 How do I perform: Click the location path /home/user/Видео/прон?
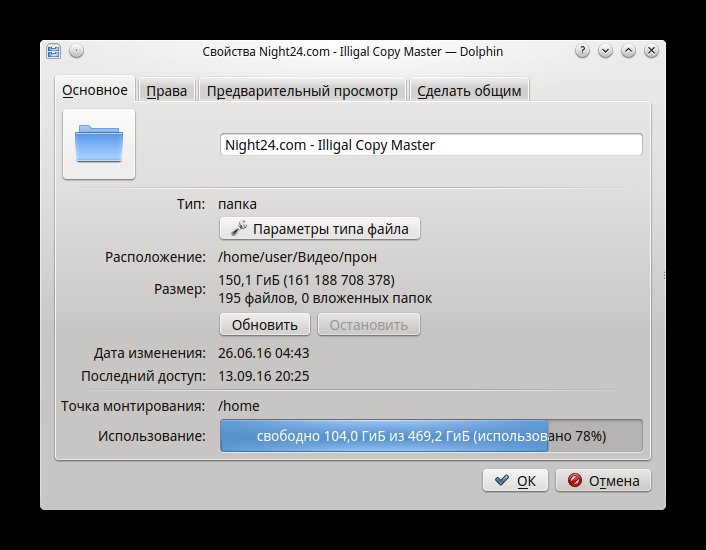coord(297,257)
